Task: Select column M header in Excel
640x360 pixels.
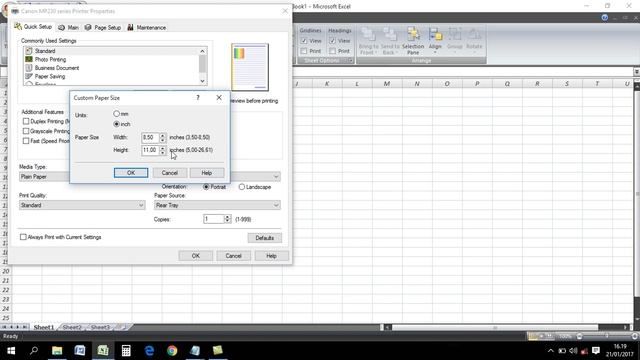Action: point(387,84)
